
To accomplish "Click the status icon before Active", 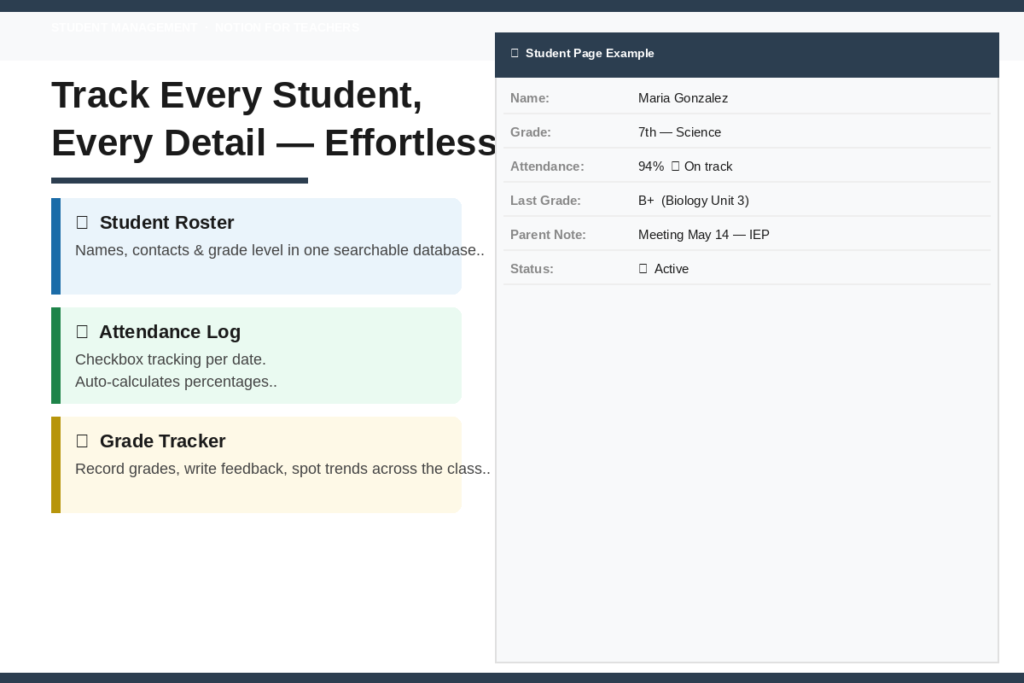I will (643, 269).
